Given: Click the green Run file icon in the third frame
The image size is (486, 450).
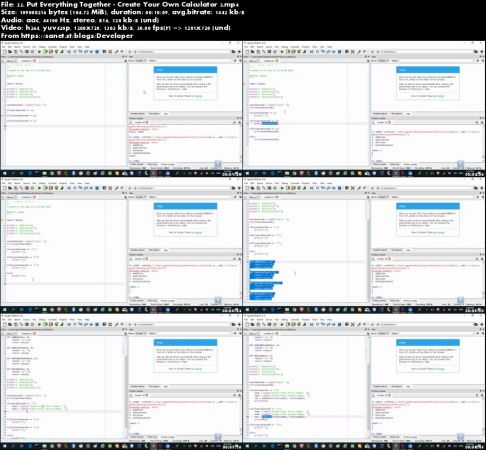Looking at the screenshot, I should (39, 188).
